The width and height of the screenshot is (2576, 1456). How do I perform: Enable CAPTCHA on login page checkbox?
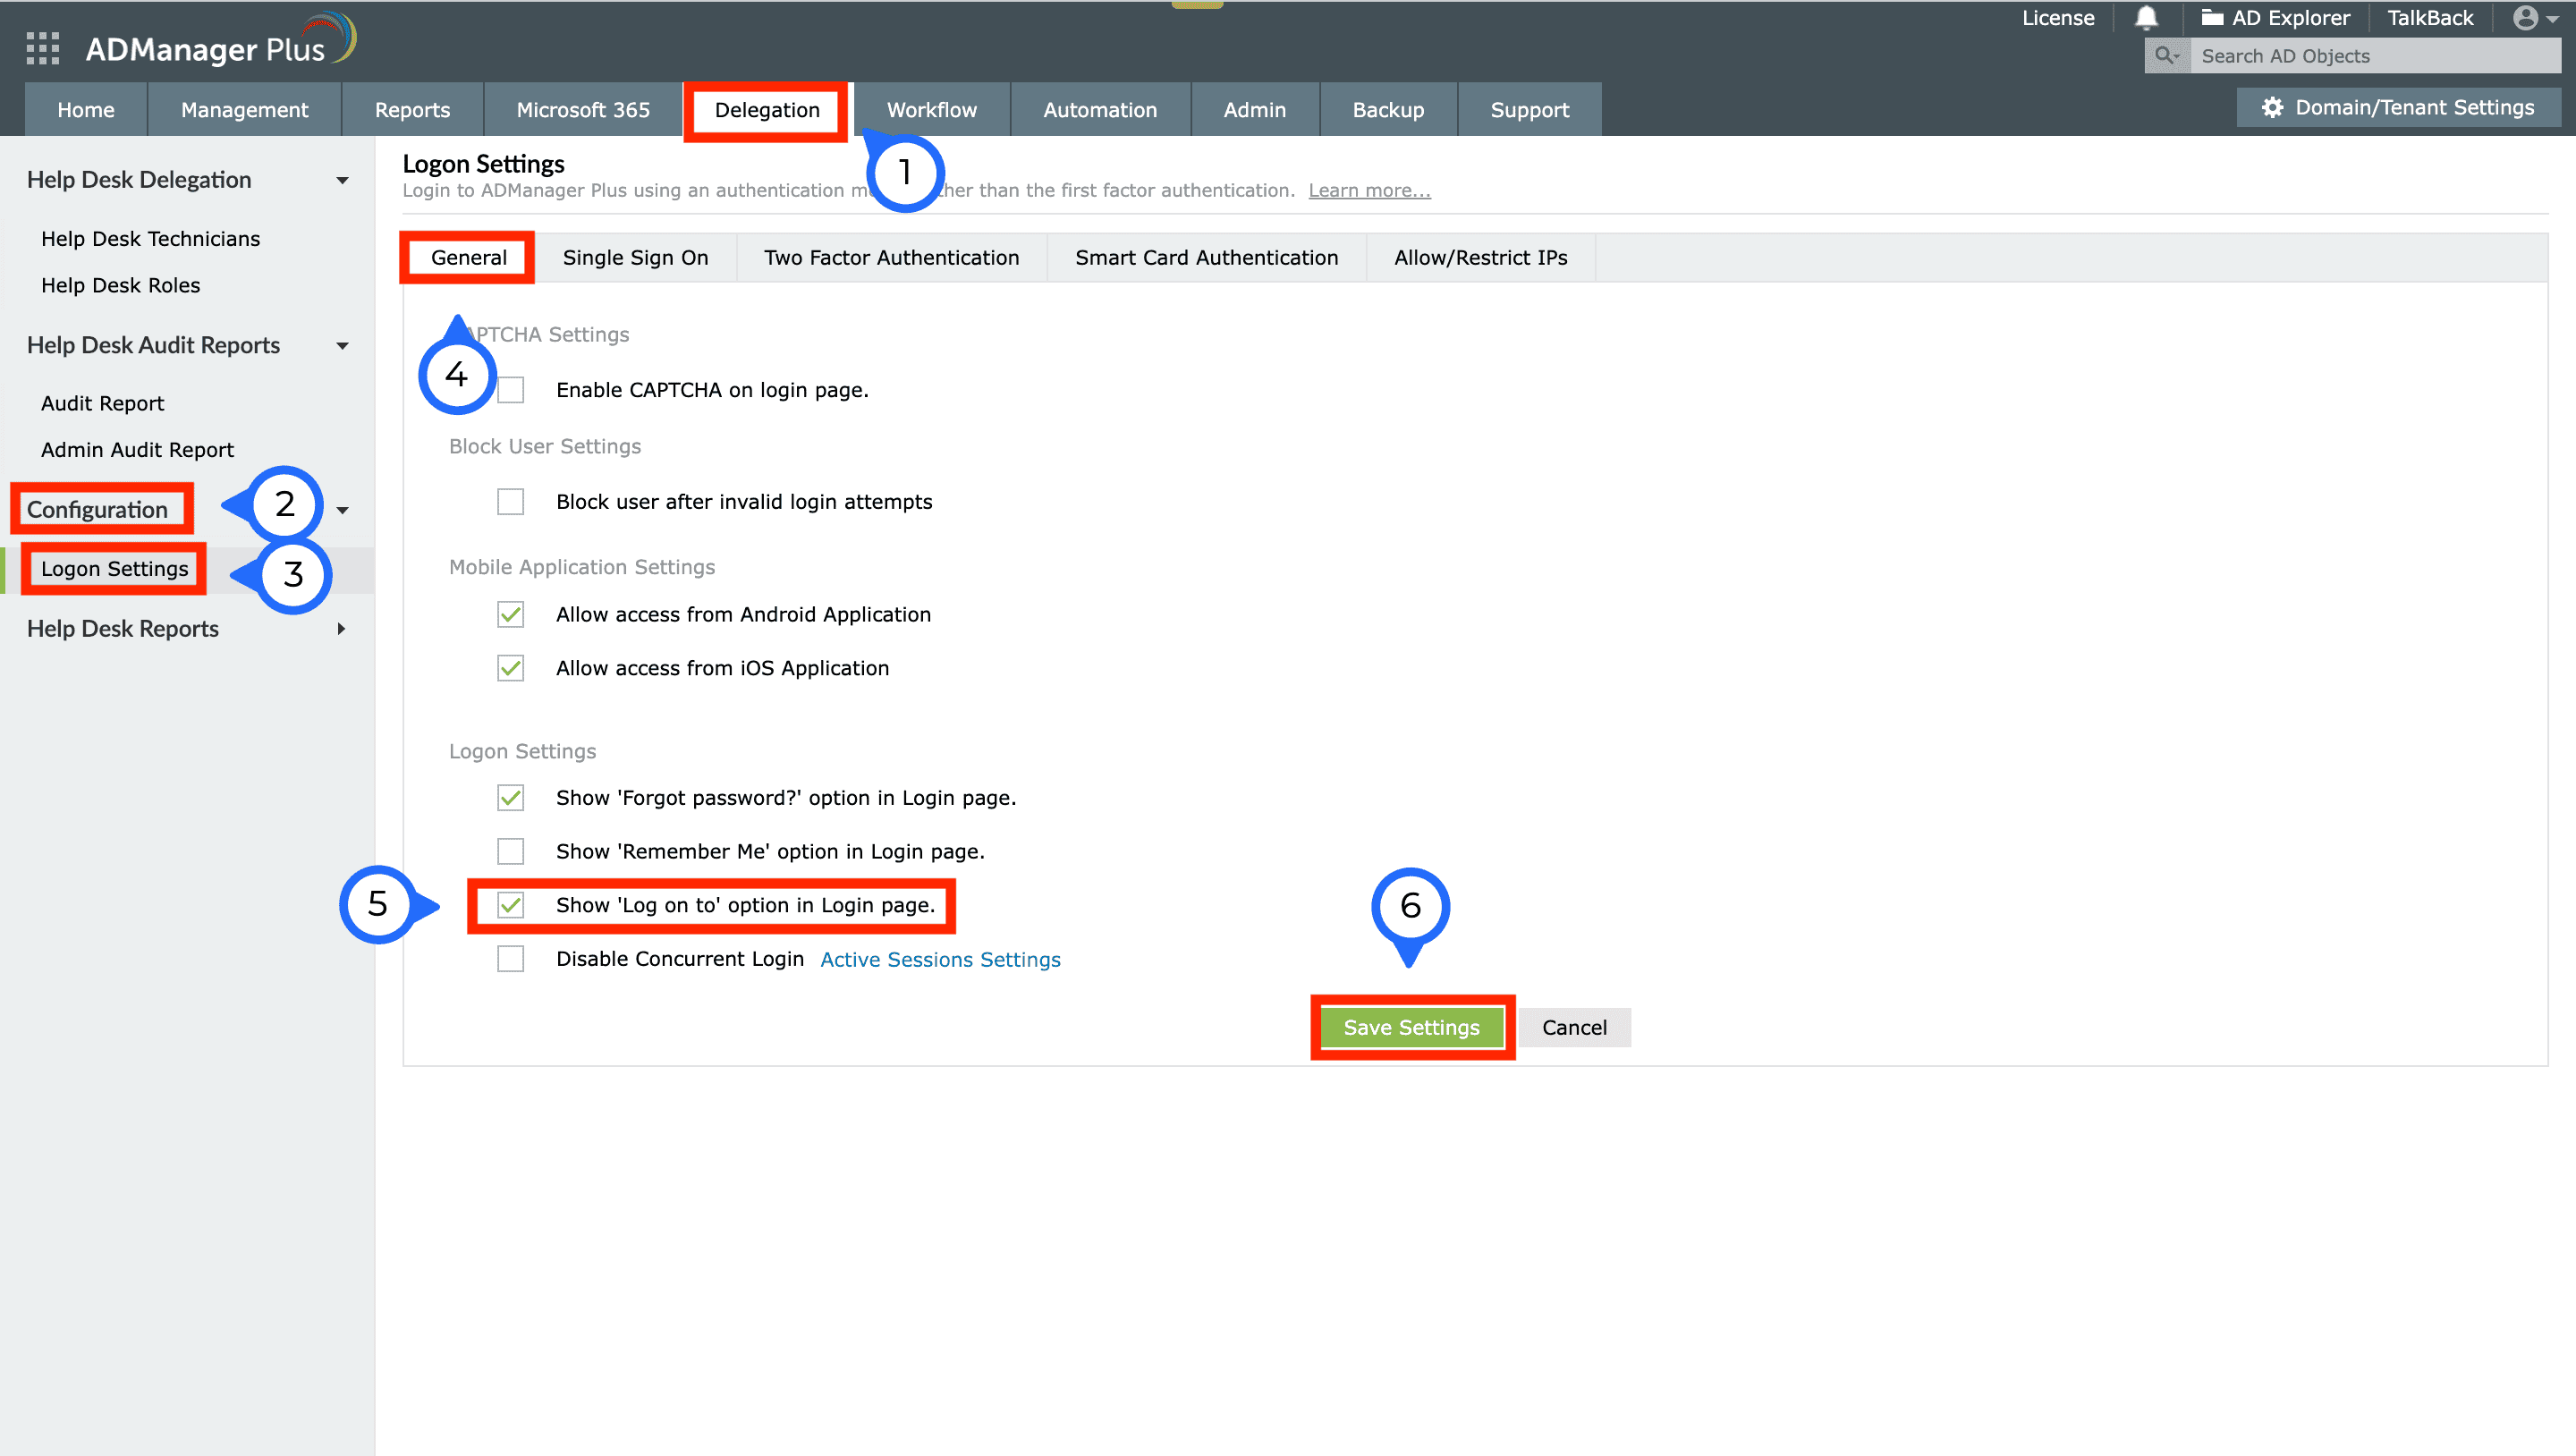[511, 390]
